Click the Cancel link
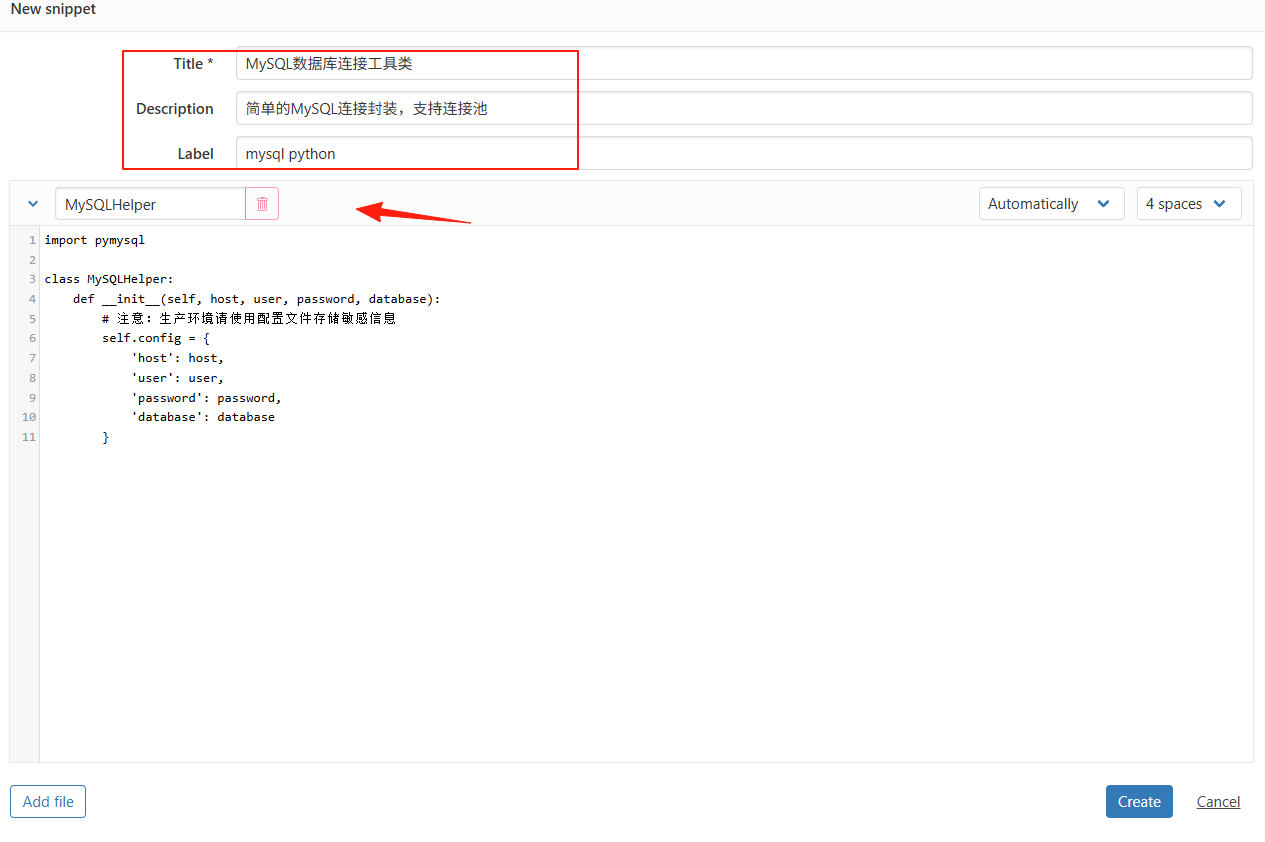The height and width of the screenshot is (842, 1265). click(1218, 802)
